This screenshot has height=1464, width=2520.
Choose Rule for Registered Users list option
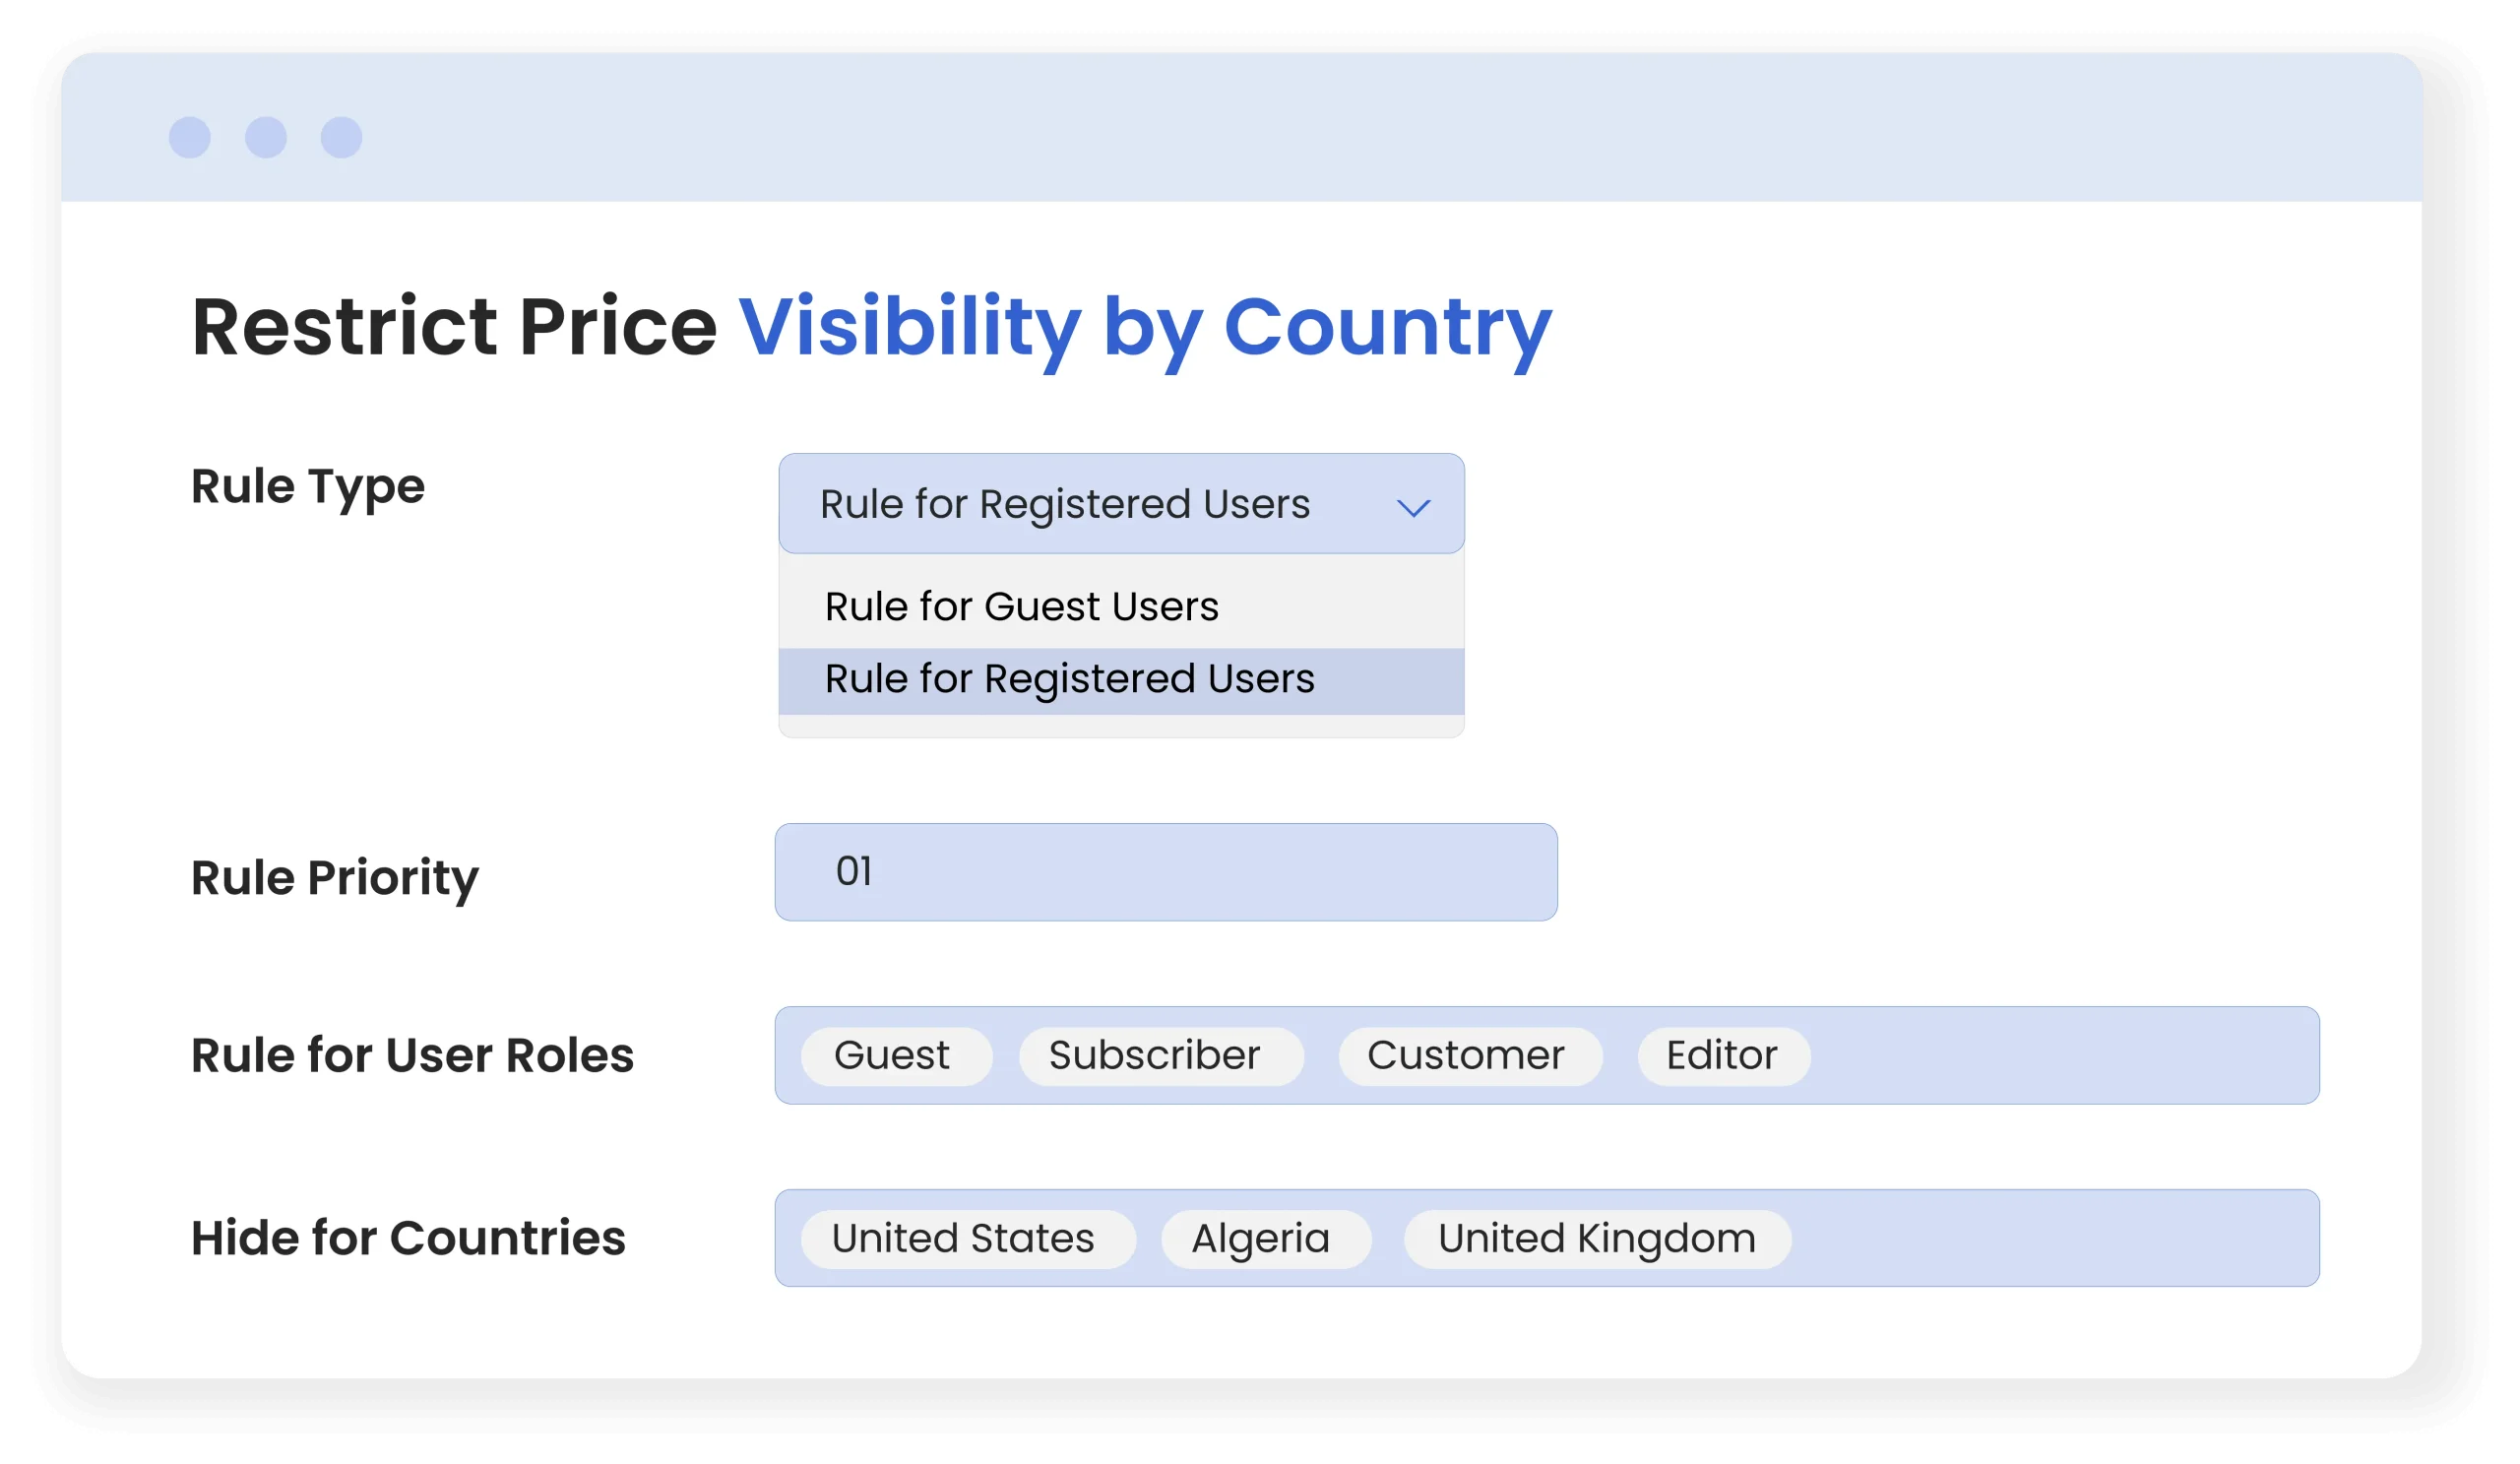[1069, 680]
